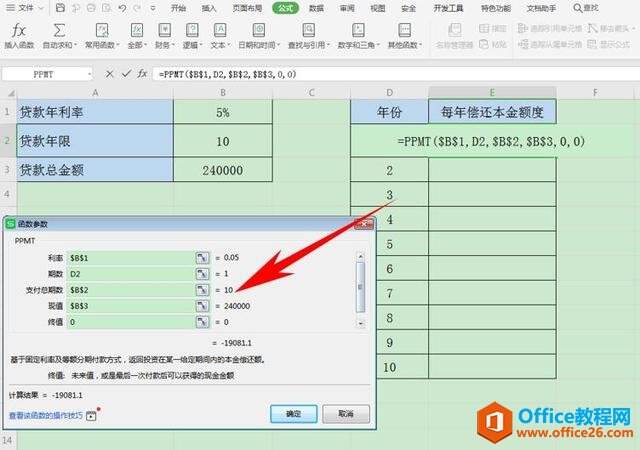This screenshot has height=450, width=640.
Task: Click range picker icon for 支付总期数 field
Action: click(202, 290)
